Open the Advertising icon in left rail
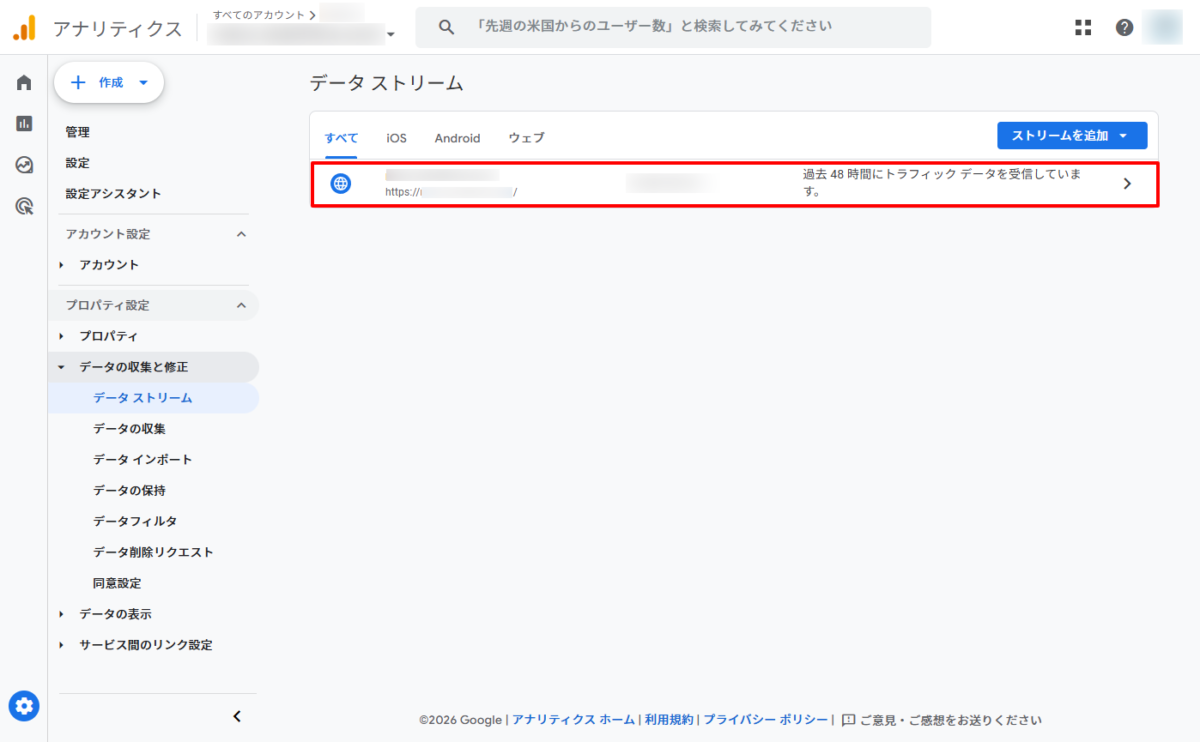This screenshot has height=742, width=1200. [24, 207]
